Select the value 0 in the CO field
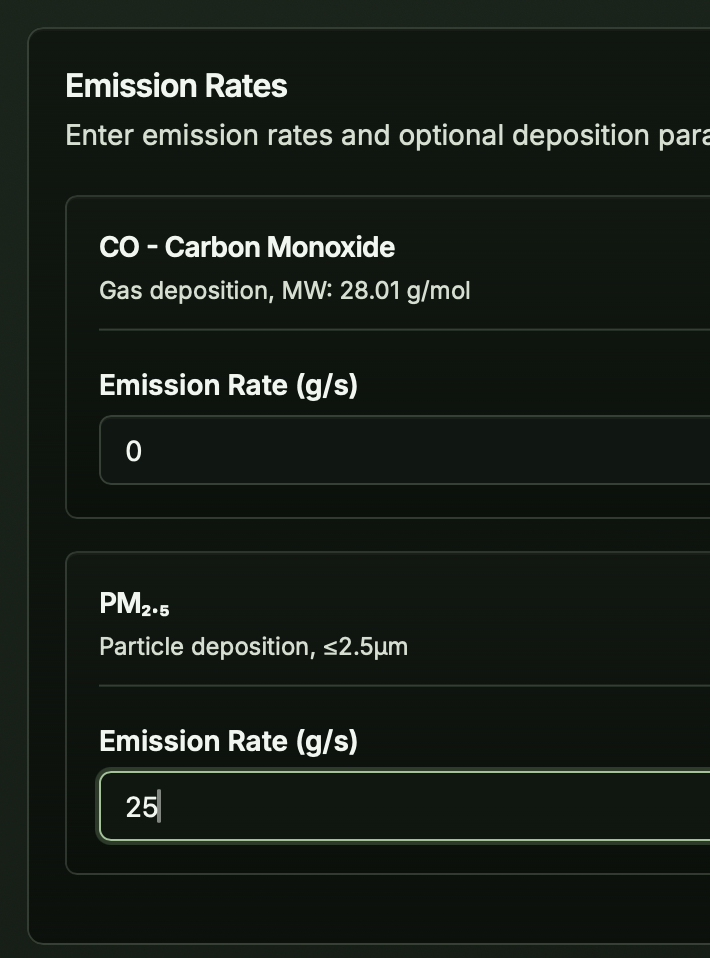 (x=133, y=451)
